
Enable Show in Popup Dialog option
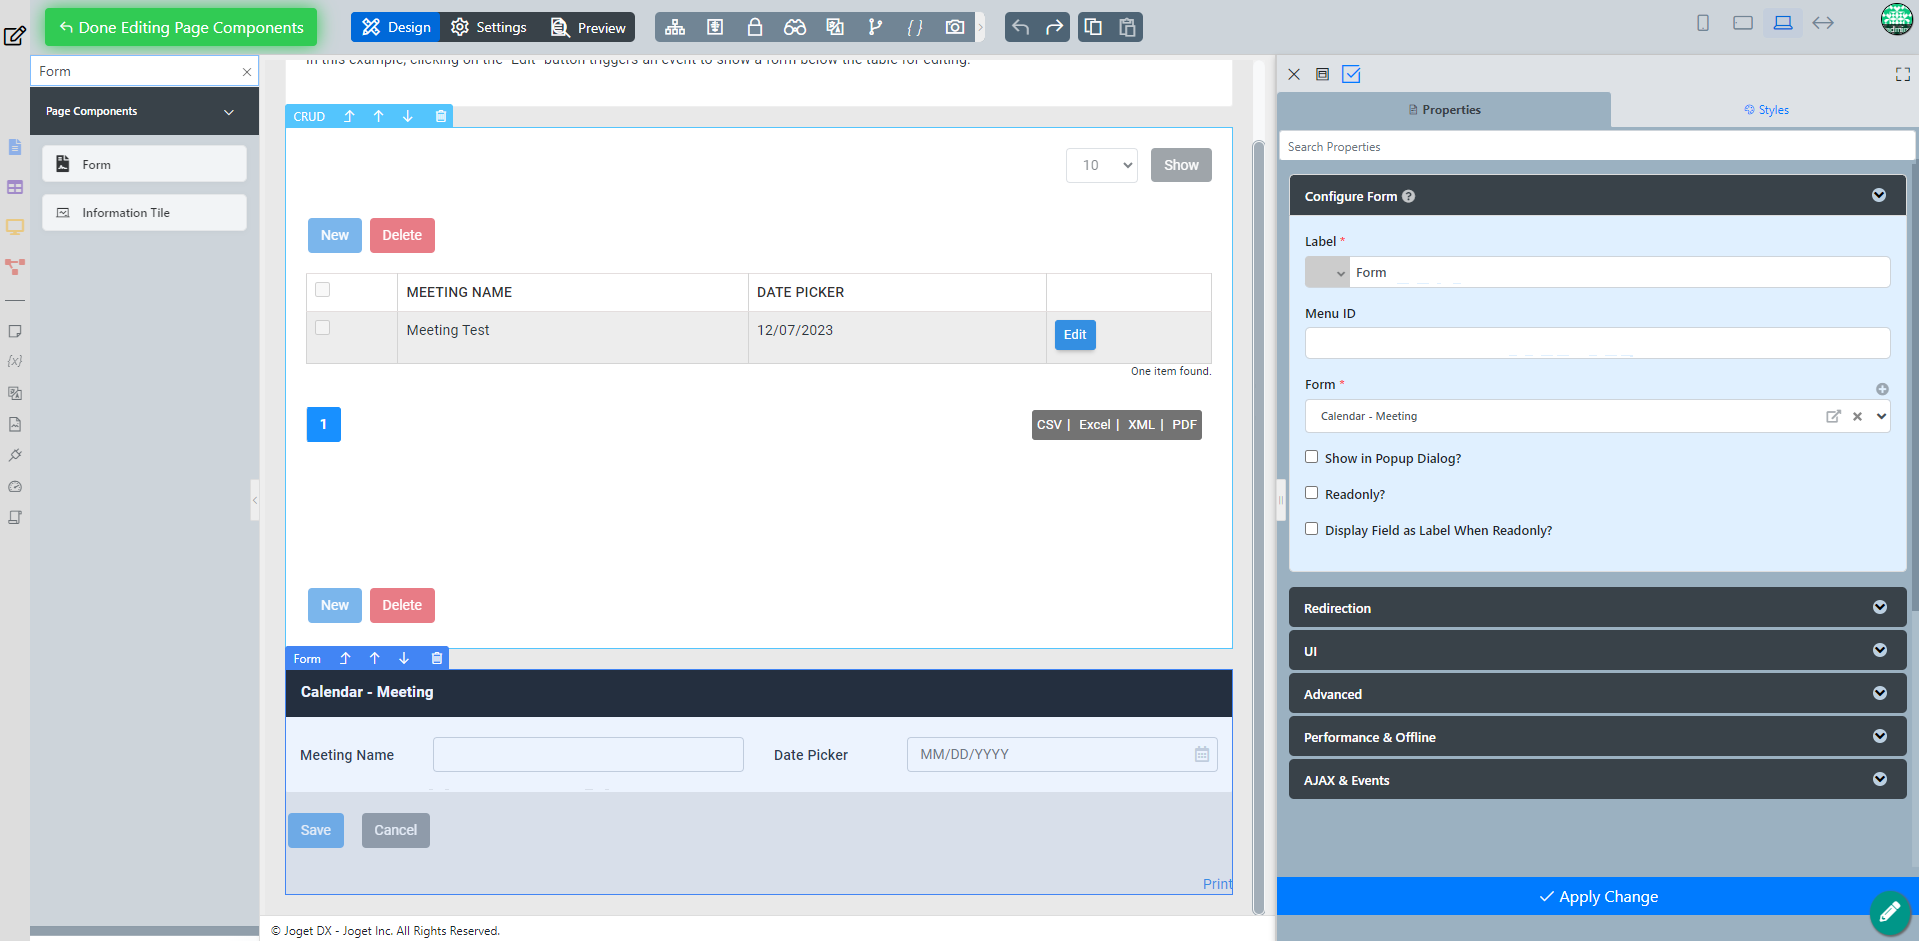pos(1311,457)
